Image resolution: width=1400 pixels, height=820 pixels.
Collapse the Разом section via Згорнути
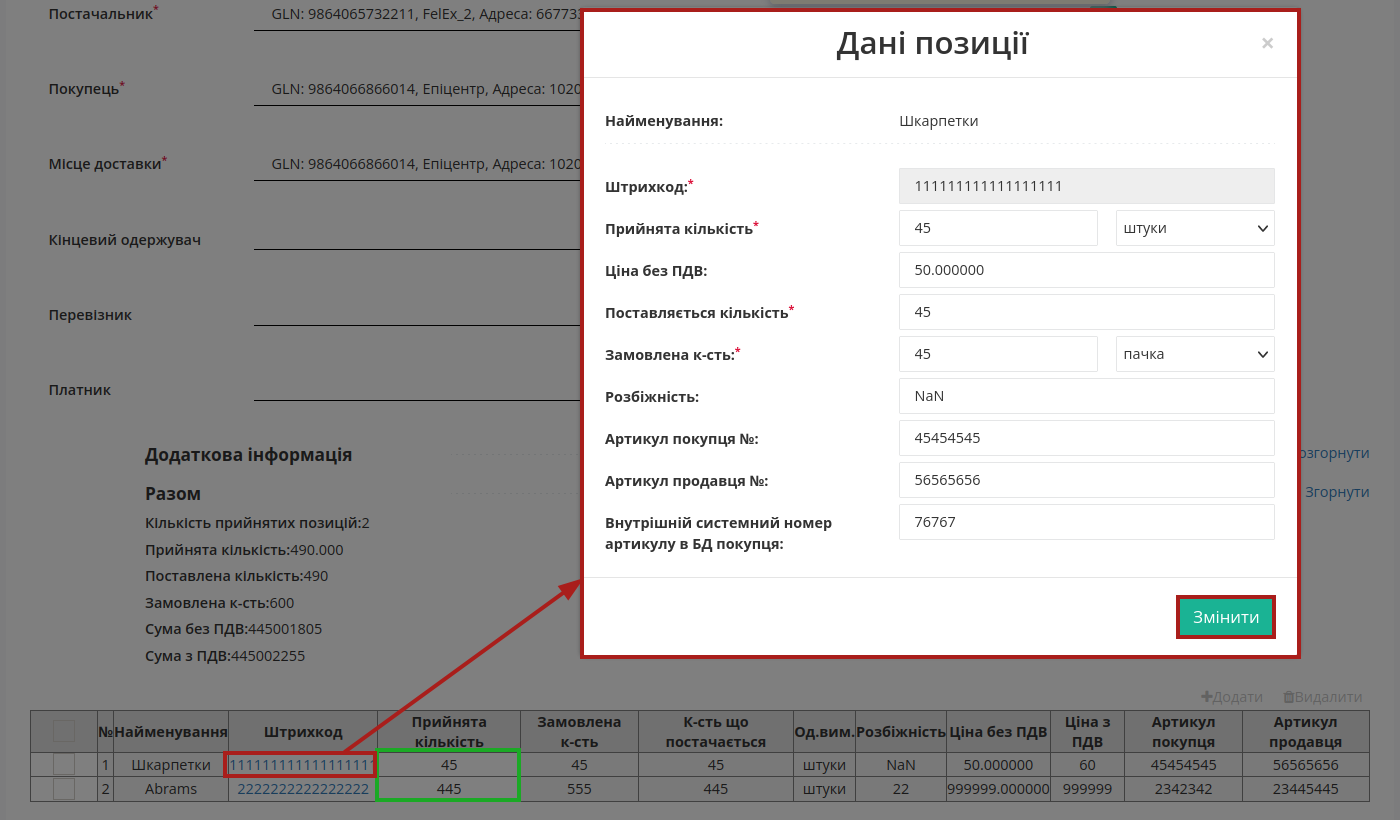pos(1337,492)
